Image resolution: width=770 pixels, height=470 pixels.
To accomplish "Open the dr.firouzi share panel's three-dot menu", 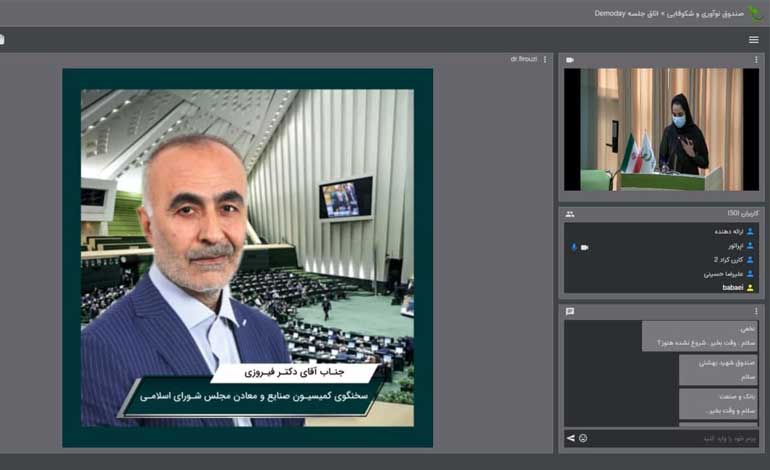I will [x=545, y=60].
